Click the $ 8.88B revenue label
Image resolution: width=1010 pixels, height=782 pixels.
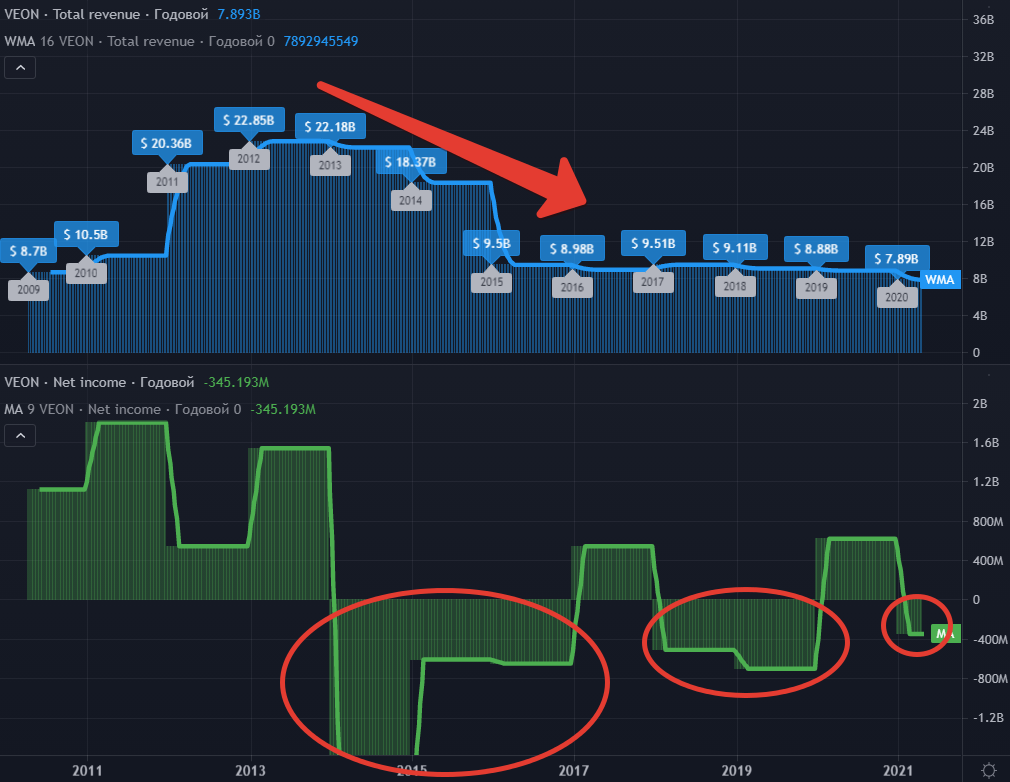816,249
